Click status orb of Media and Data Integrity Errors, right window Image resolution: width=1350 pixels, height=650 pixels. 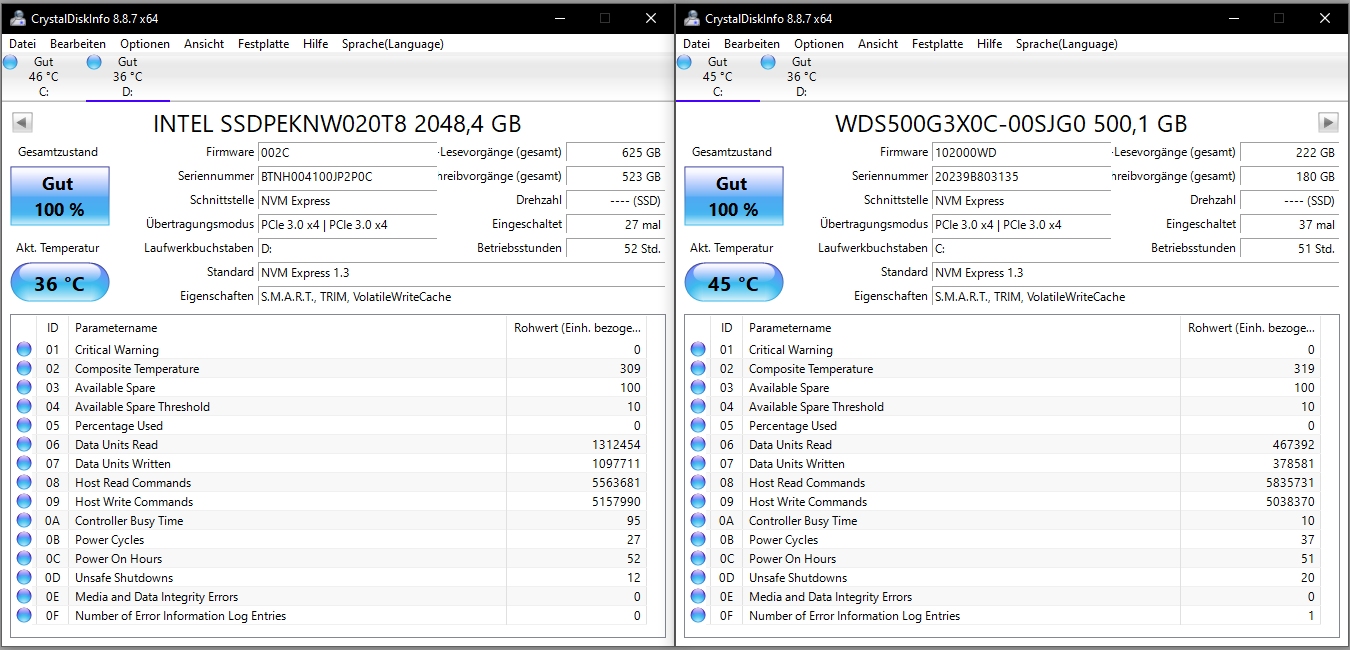point(698,597)
